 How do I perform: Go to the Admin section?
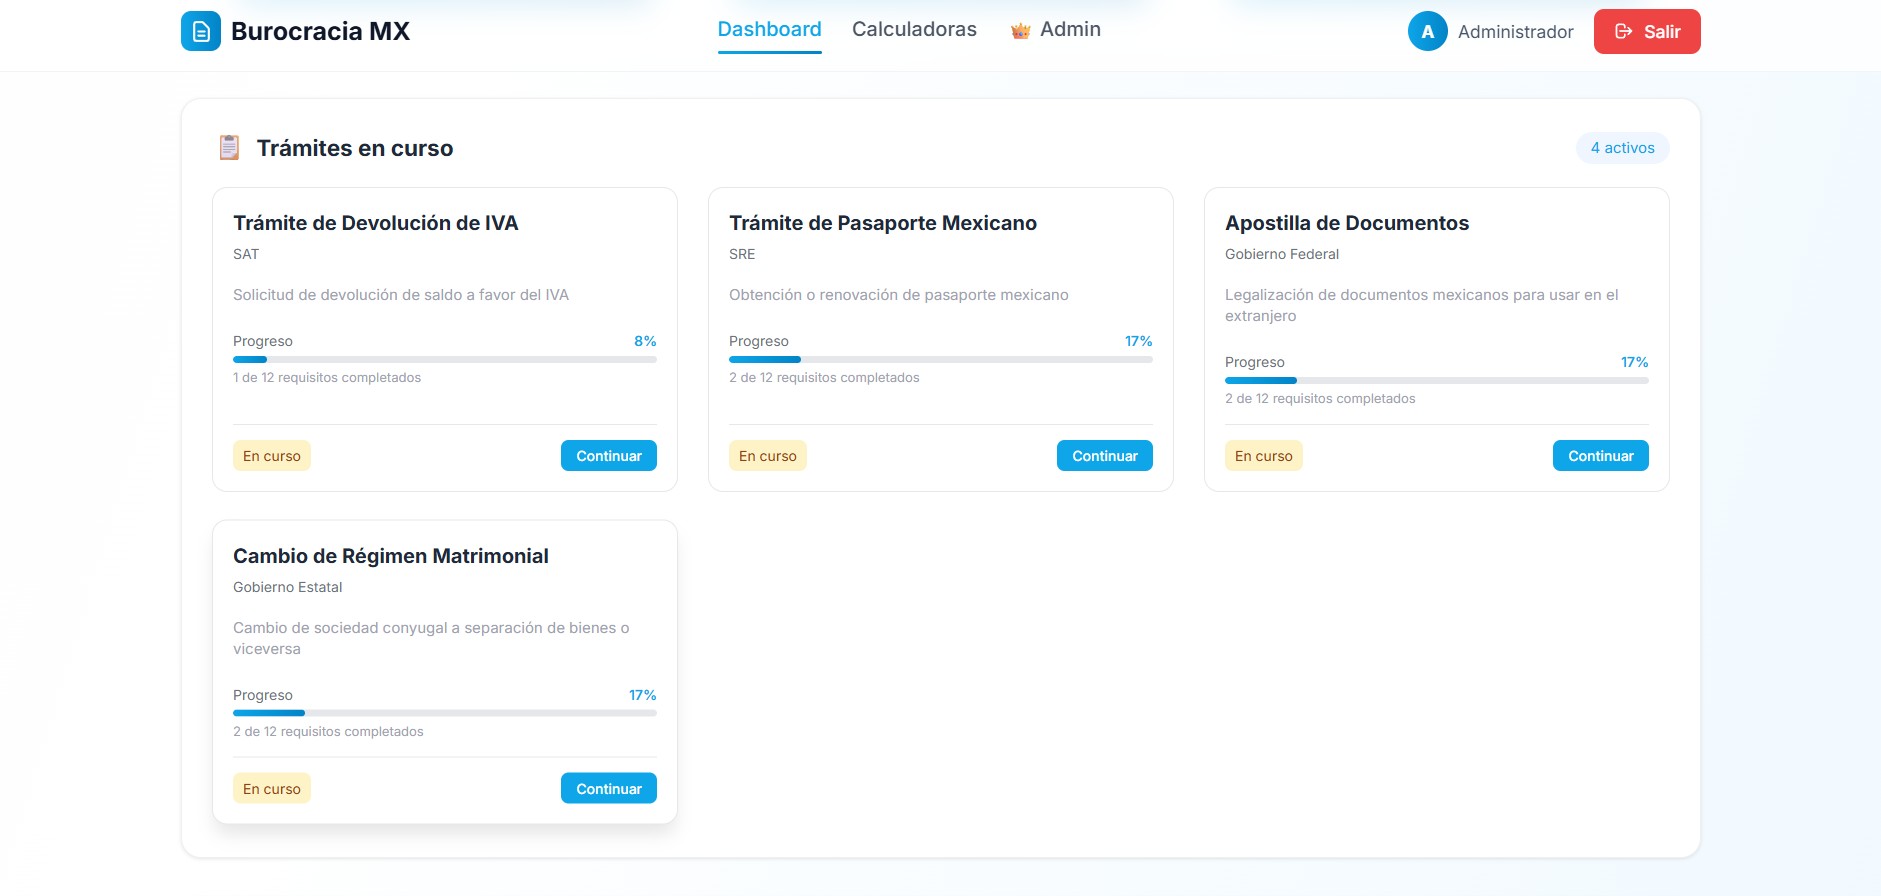[x=1056, y=30]
